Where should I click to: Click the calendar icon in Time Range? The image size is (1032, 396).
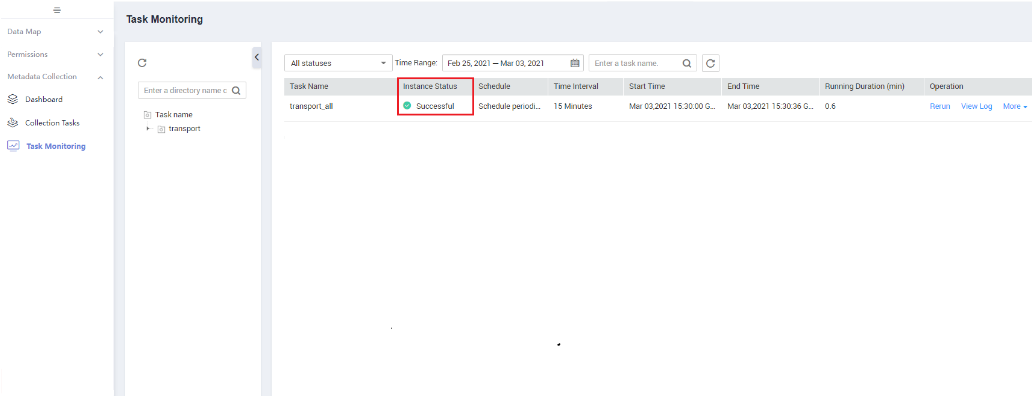(x=575, y=63)
